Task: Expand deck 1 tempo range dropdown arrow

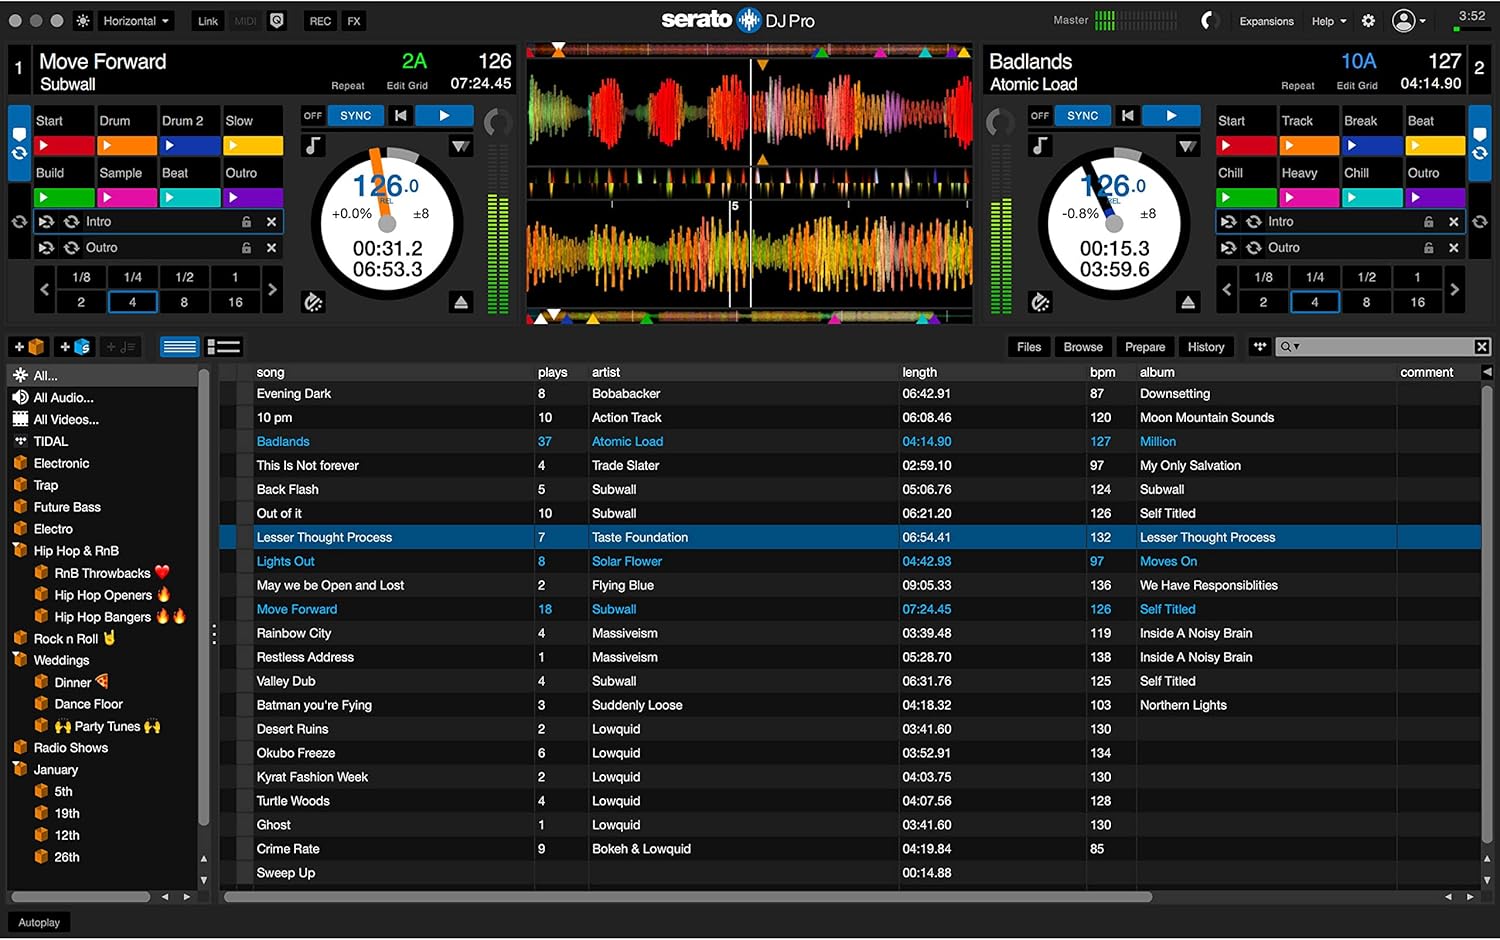Action: click(460, 147)
